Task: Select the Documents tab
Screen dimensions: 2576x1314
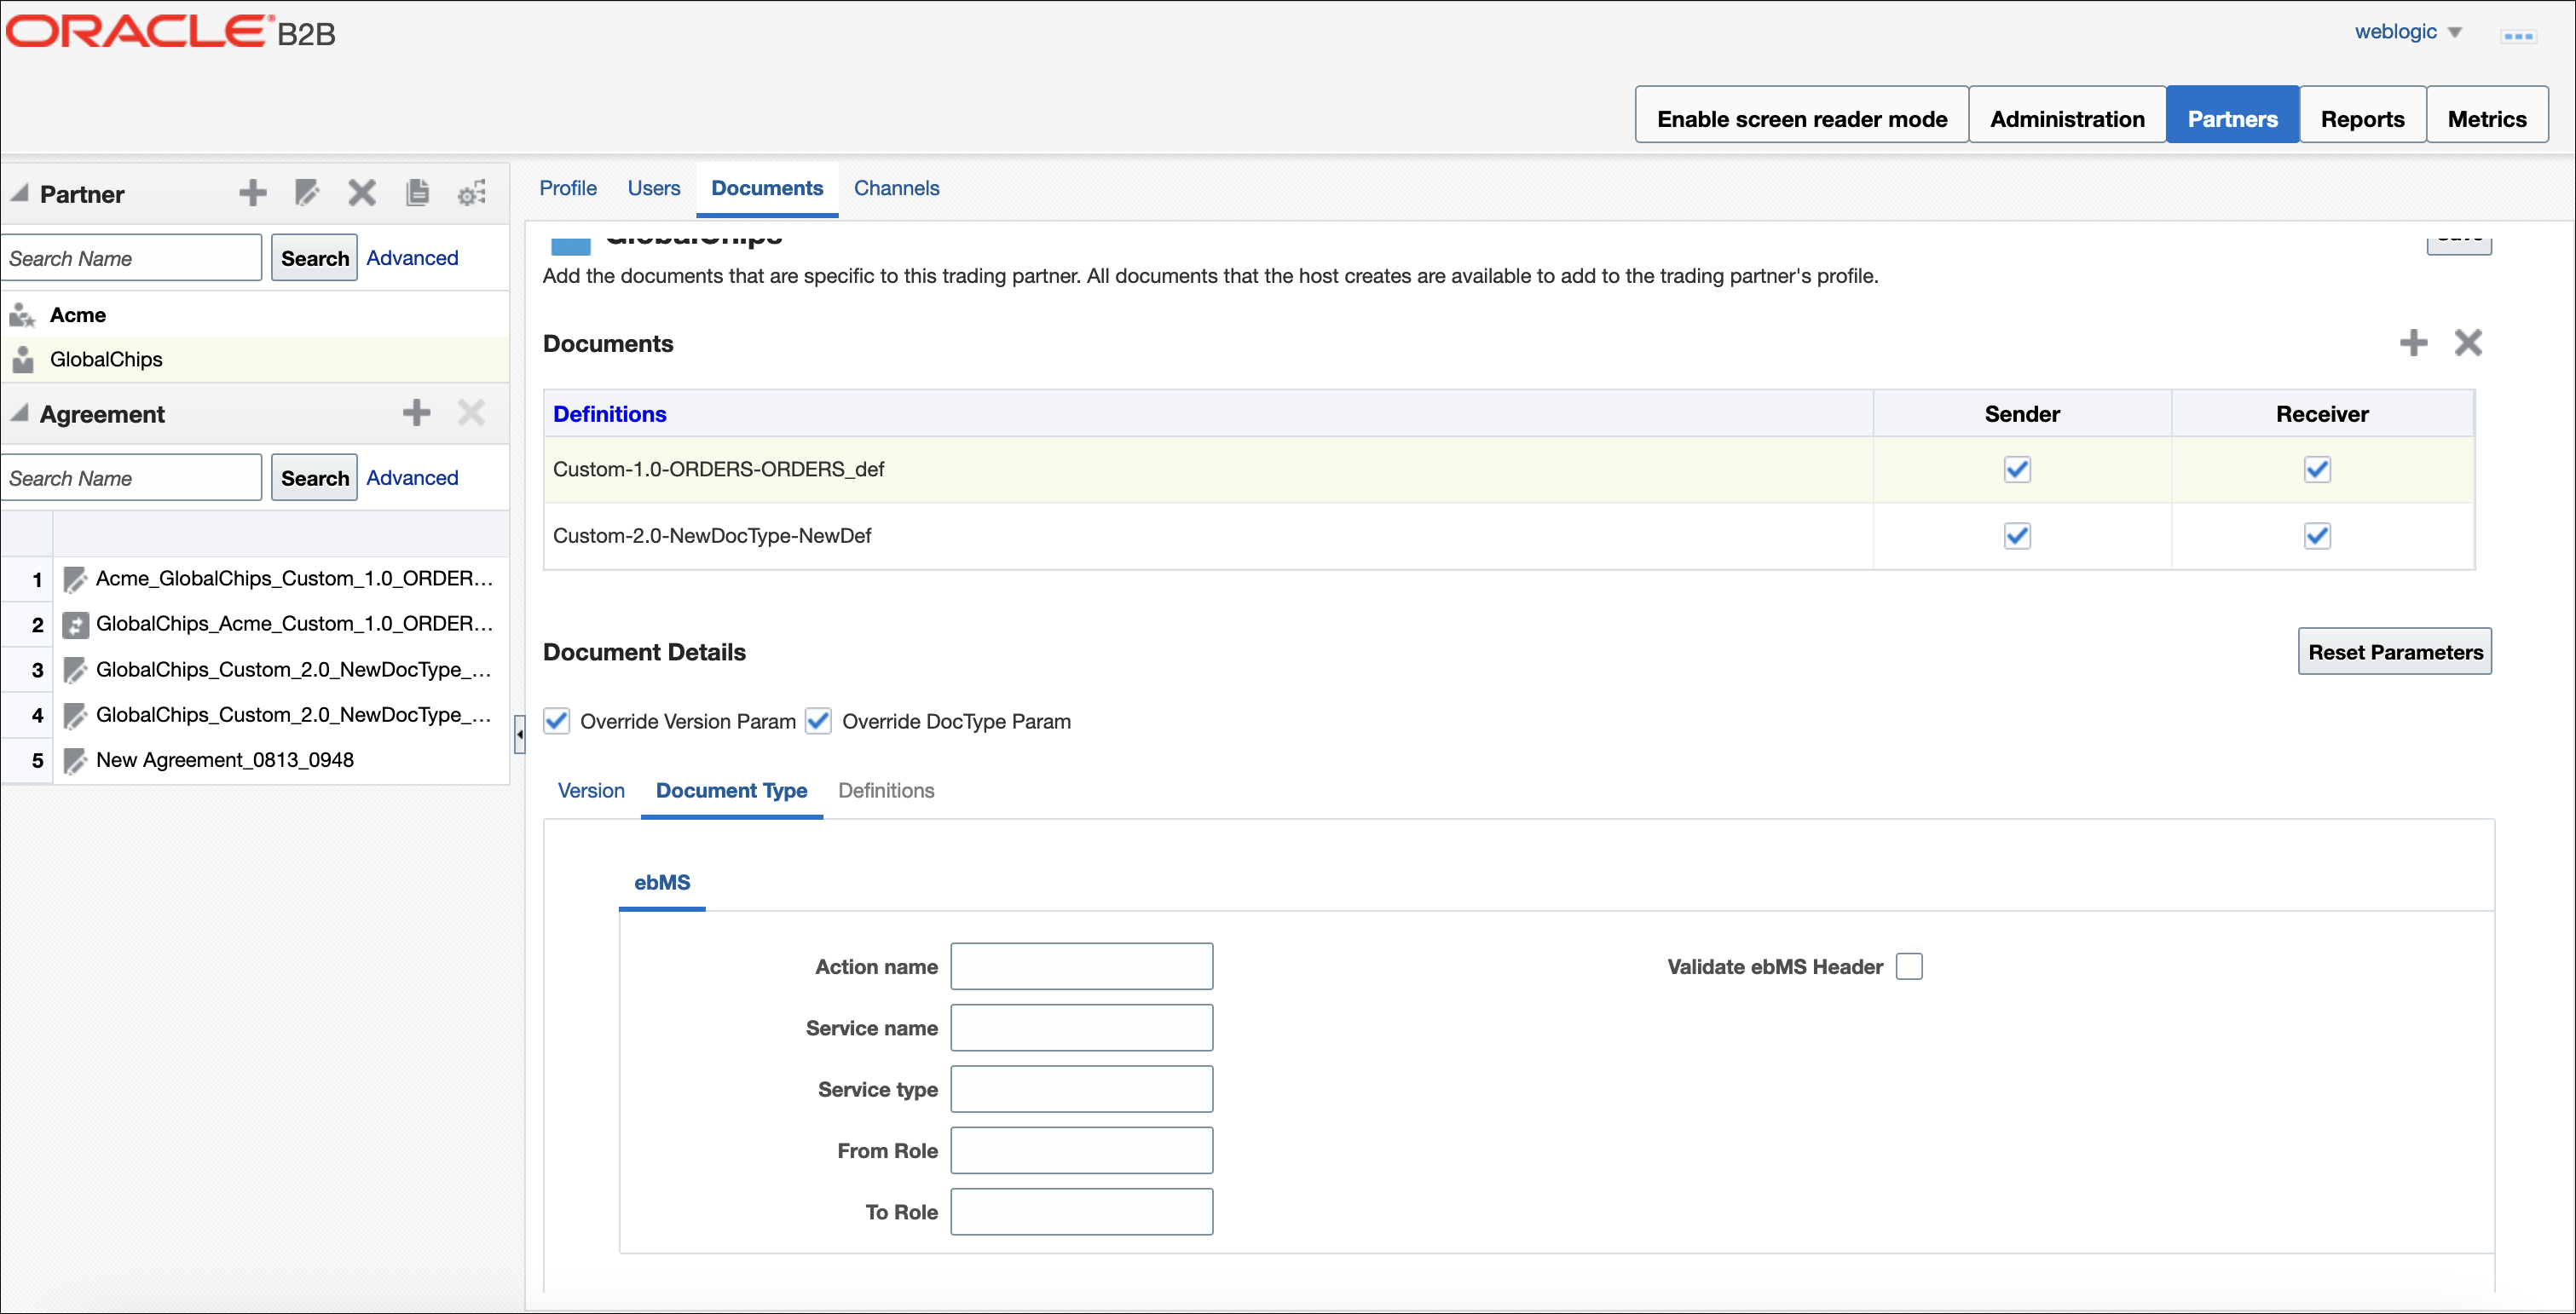Action: [x=767, y=188]
